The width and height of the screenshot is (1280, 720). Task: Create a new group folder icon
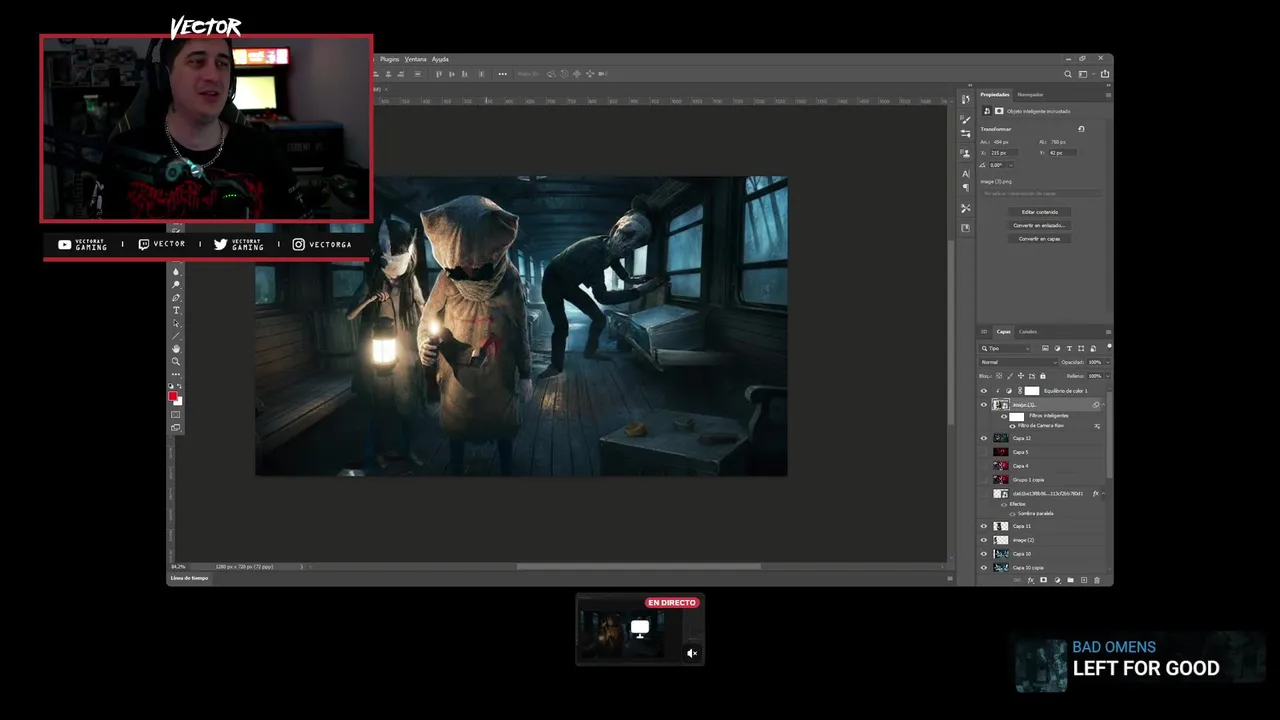click(1070, 580)
